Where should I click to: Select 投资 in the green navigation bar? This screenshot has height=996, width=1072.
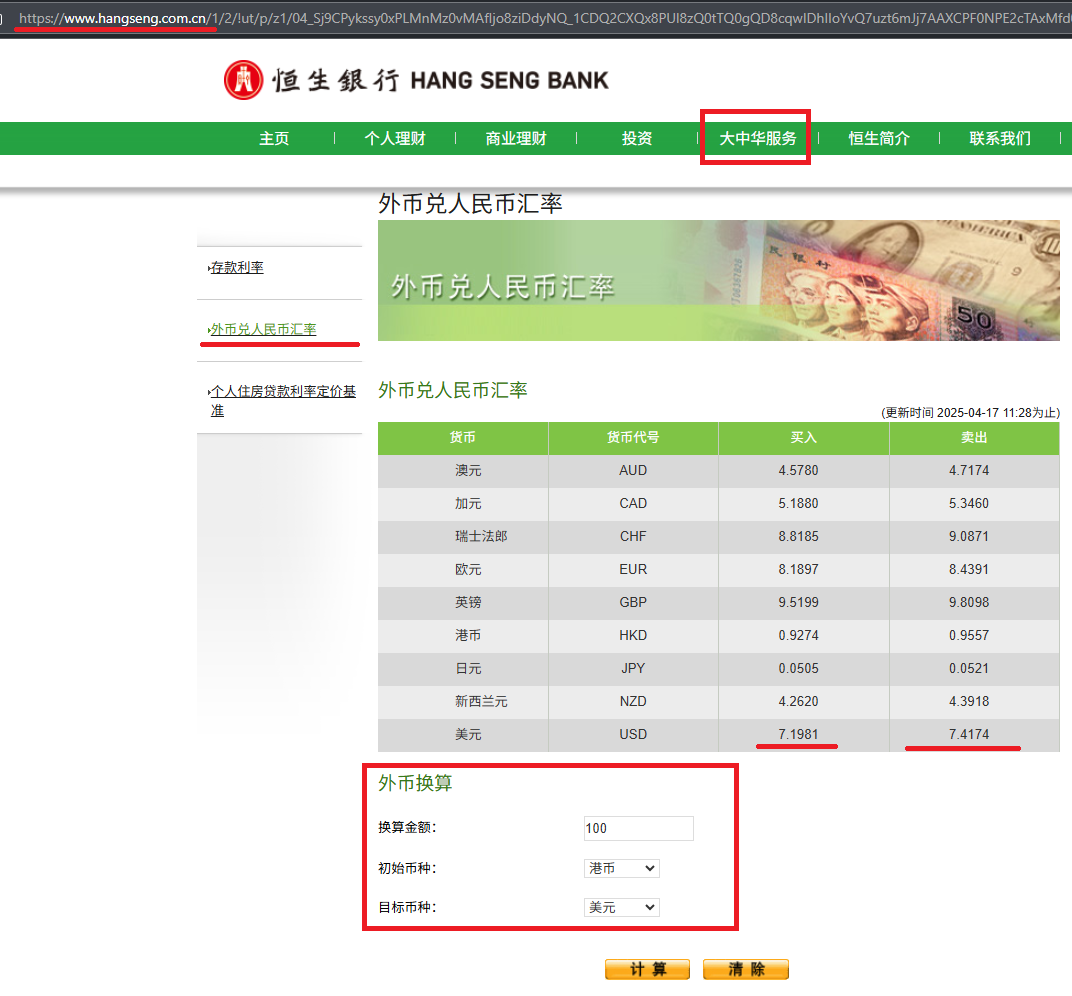click(x=637, y=139)
